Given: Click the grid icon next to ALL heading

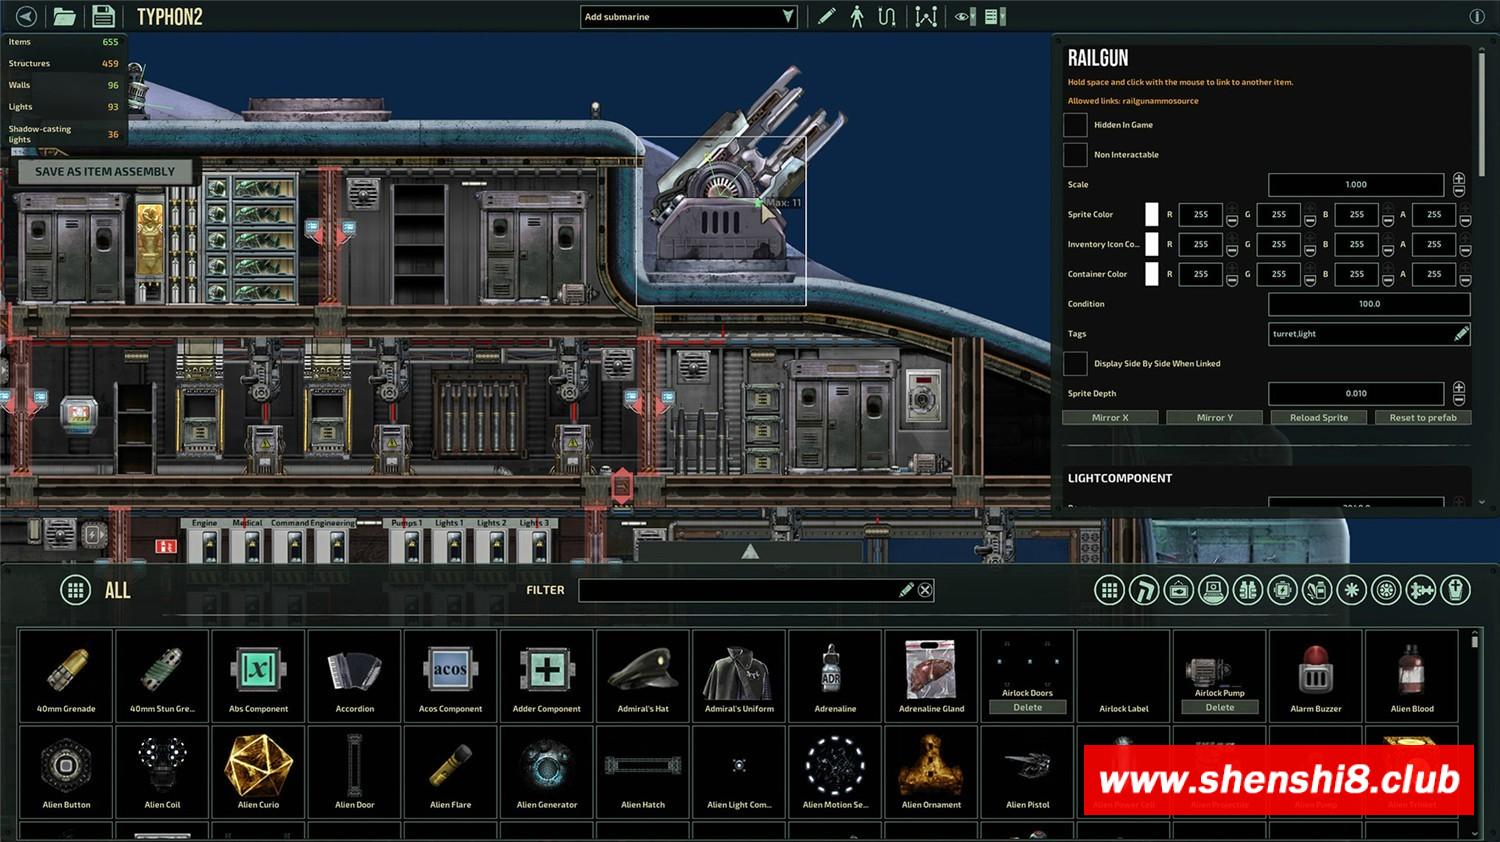Looking at the screenshot, I should coord(75,590).
